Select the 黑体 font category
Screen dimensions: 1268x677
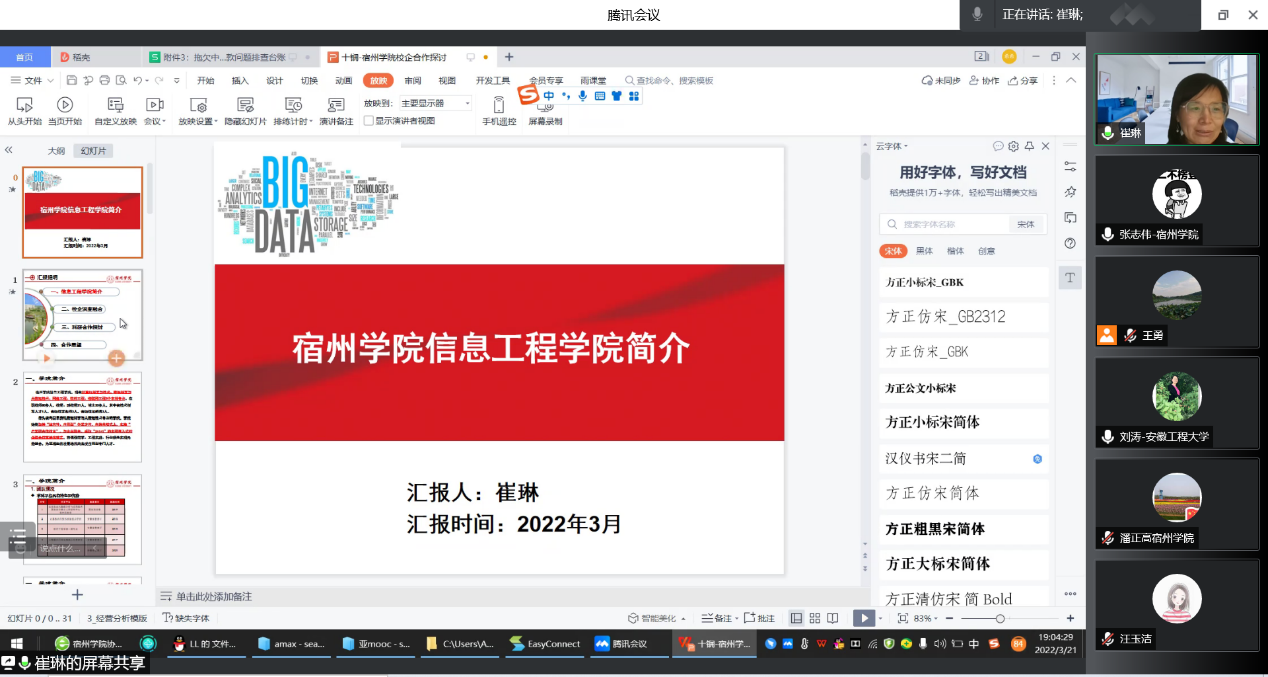pyautogui.click(x=924, y=251)
